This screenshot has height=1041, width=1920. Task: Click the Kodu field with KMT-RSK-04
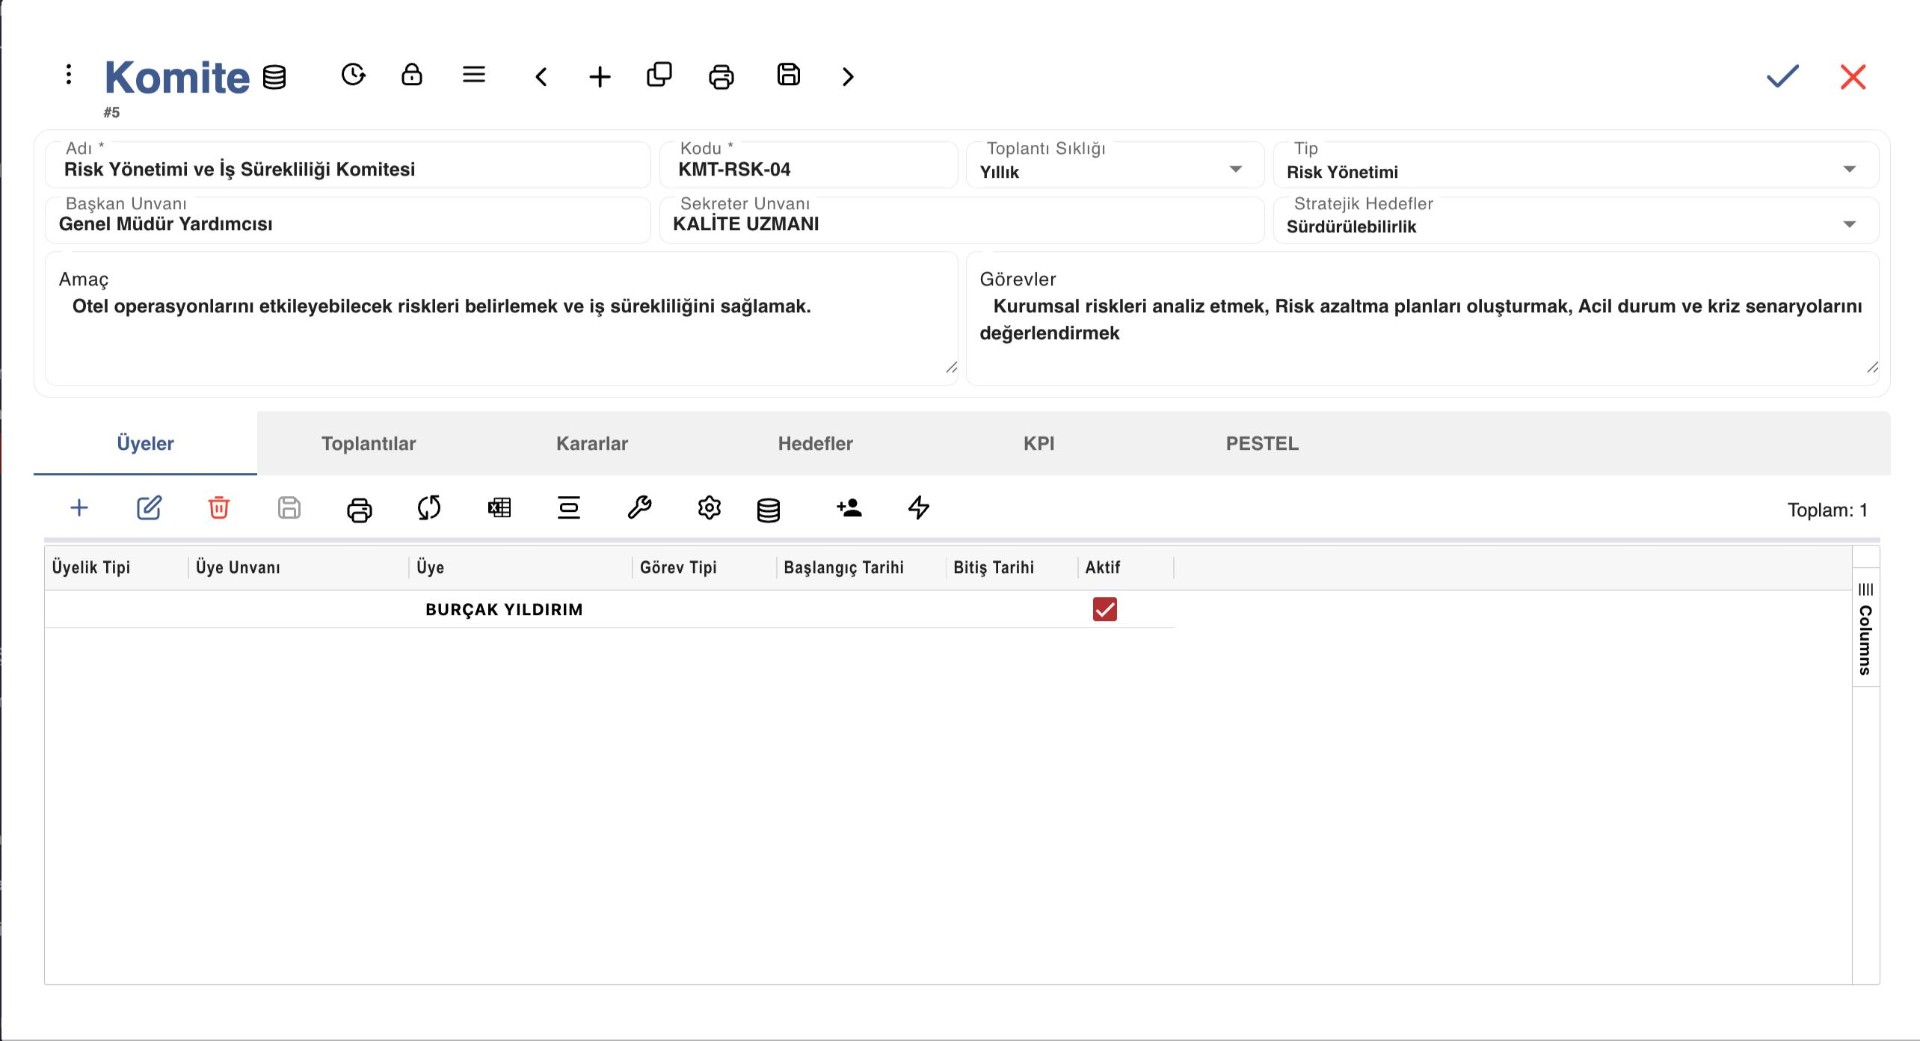pos(808,165)
